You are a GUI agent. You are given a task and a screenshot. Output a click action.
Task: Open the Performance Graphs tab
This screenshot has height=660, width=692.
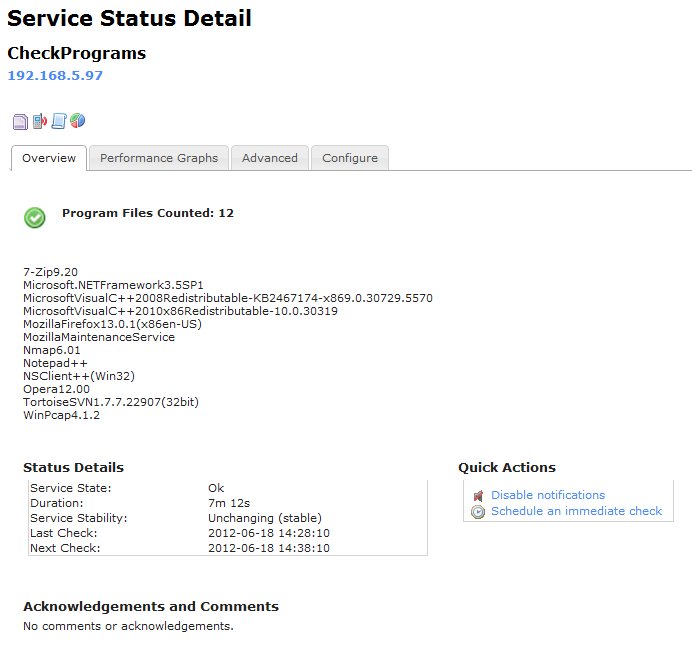159,158
